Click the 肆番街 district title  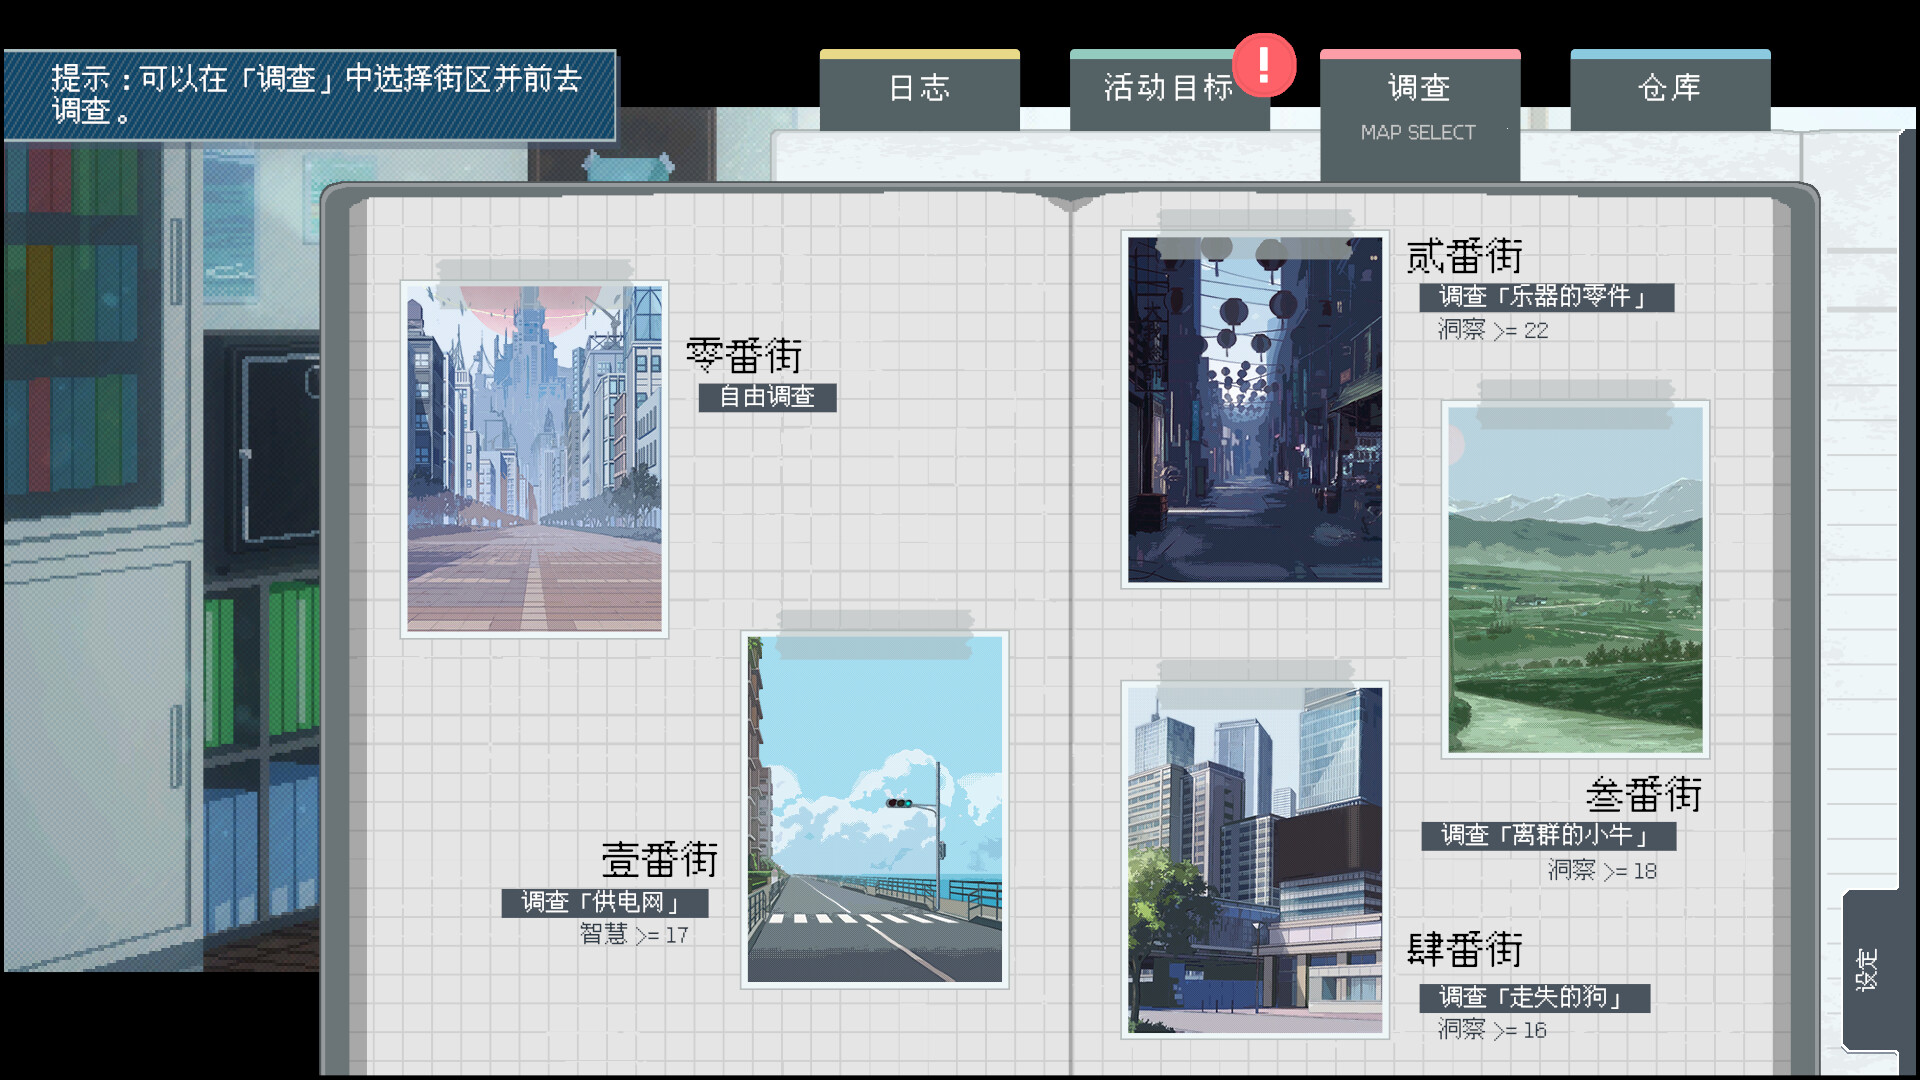tap(1463, 949)
